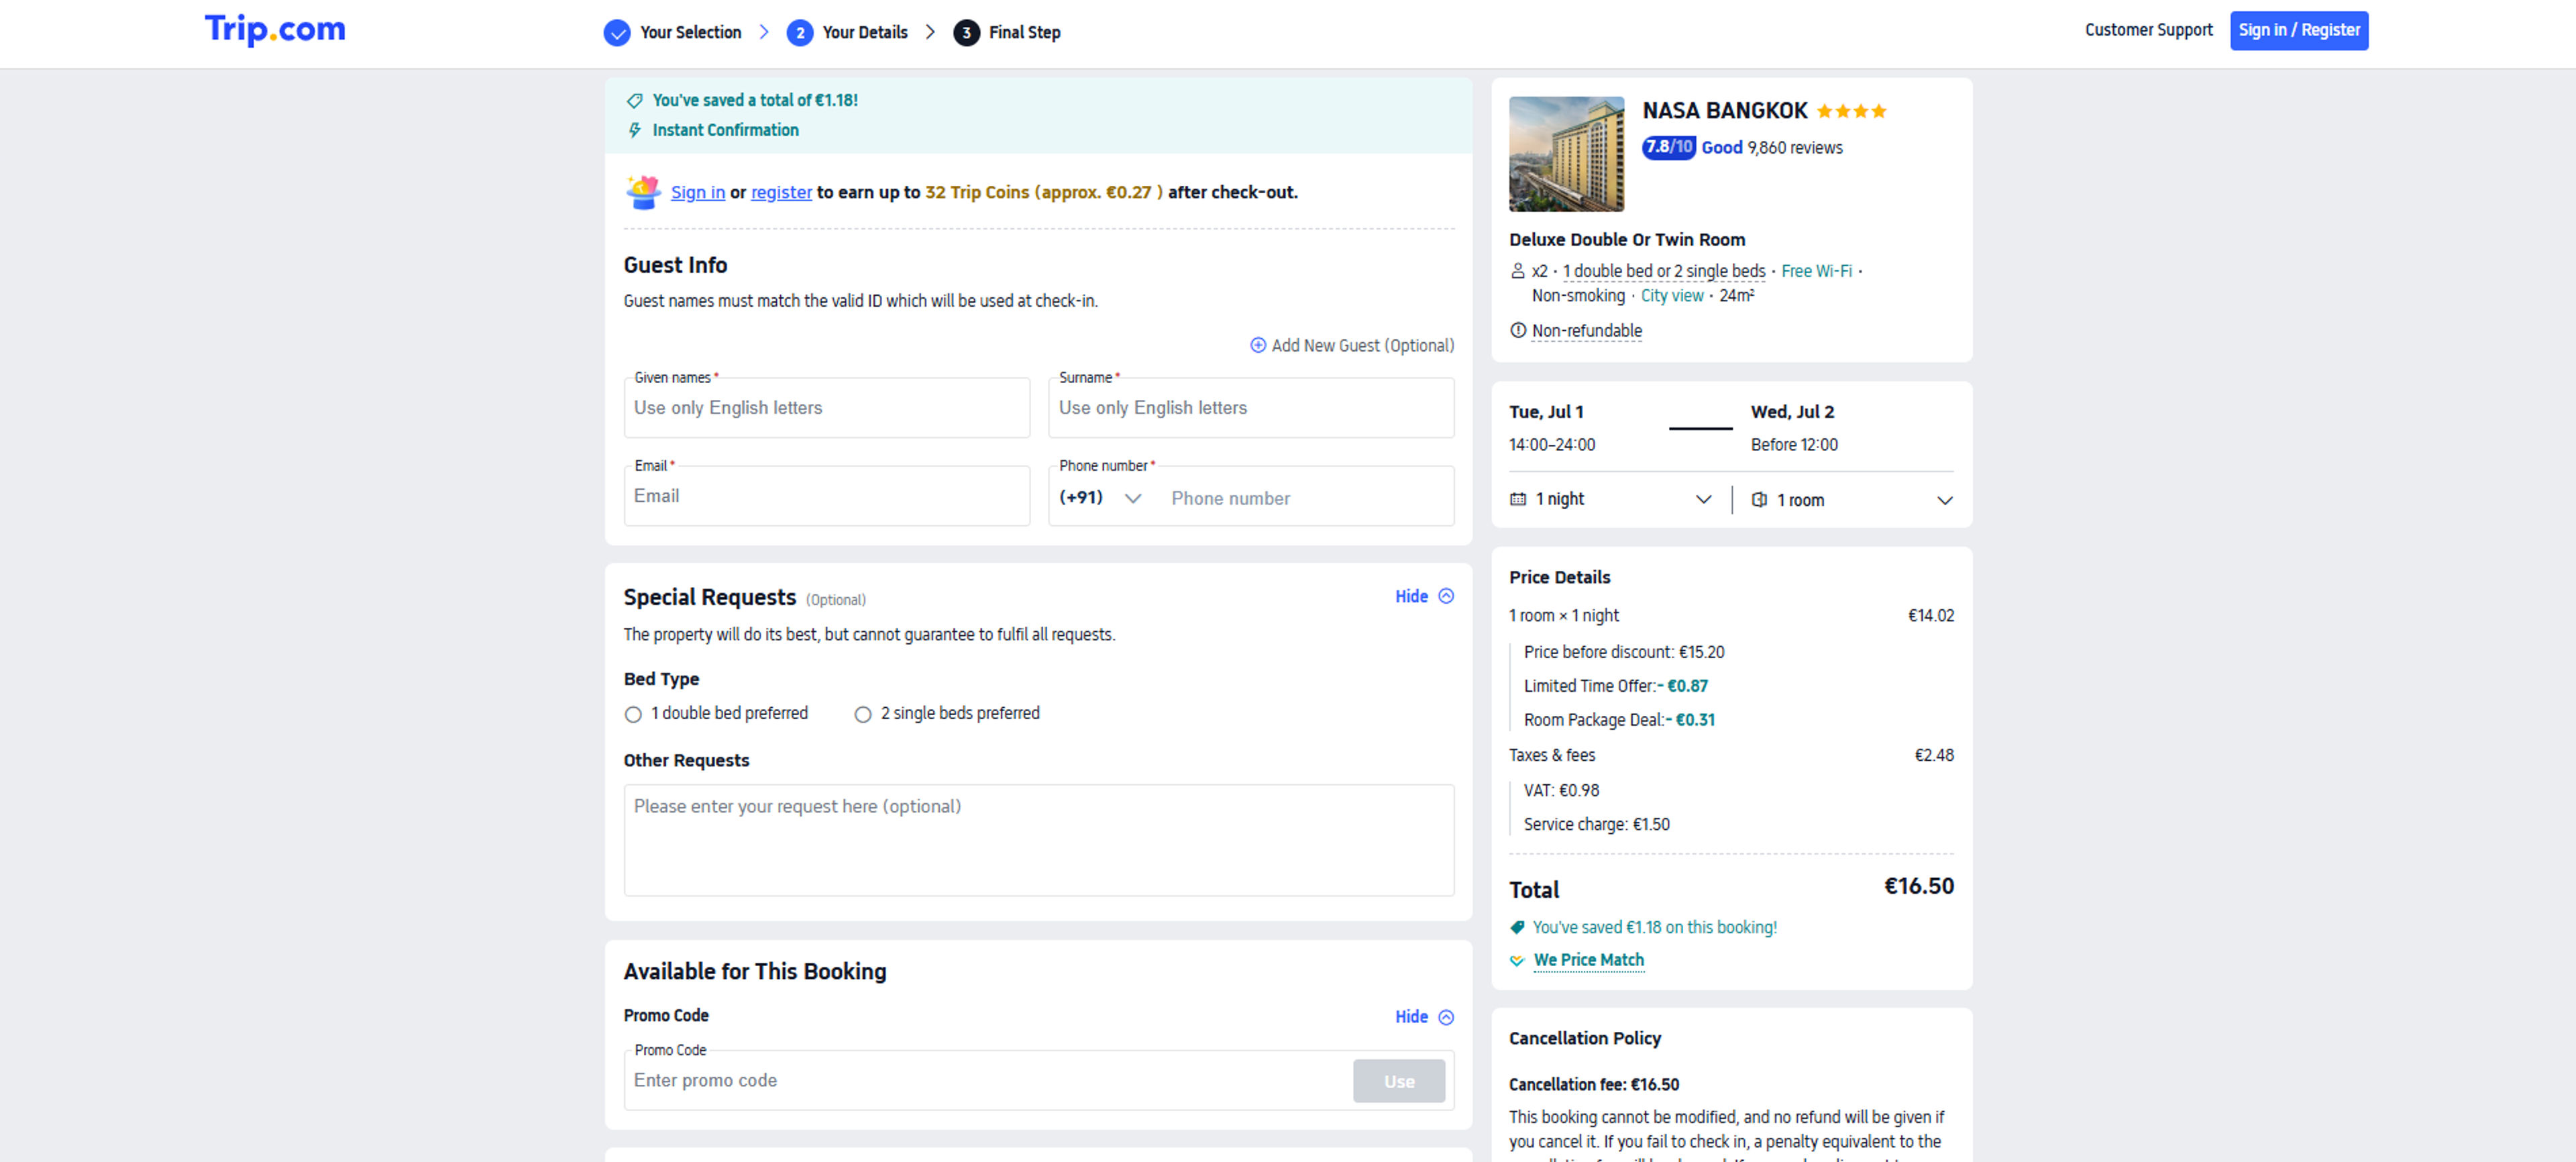
Task: Click the plus icon for Add New Guest
Action: 1258,345
